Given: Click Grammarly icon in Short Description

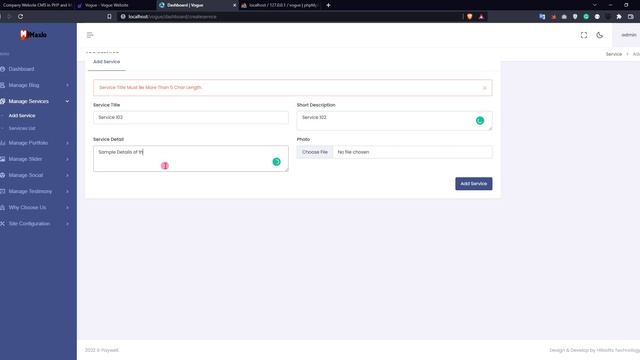Looking at the screenshot, I should coord(480,120).
